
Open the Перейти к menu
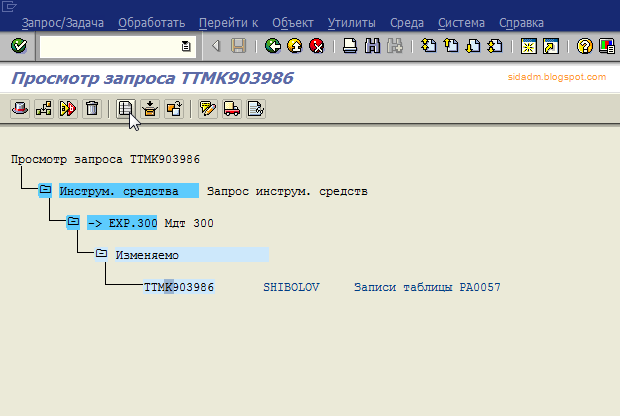coord(229,23)
